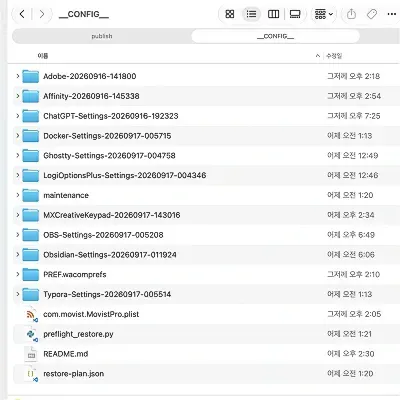Select gallery view toolbar icon

pyautogui.click(x=295, y=14)
